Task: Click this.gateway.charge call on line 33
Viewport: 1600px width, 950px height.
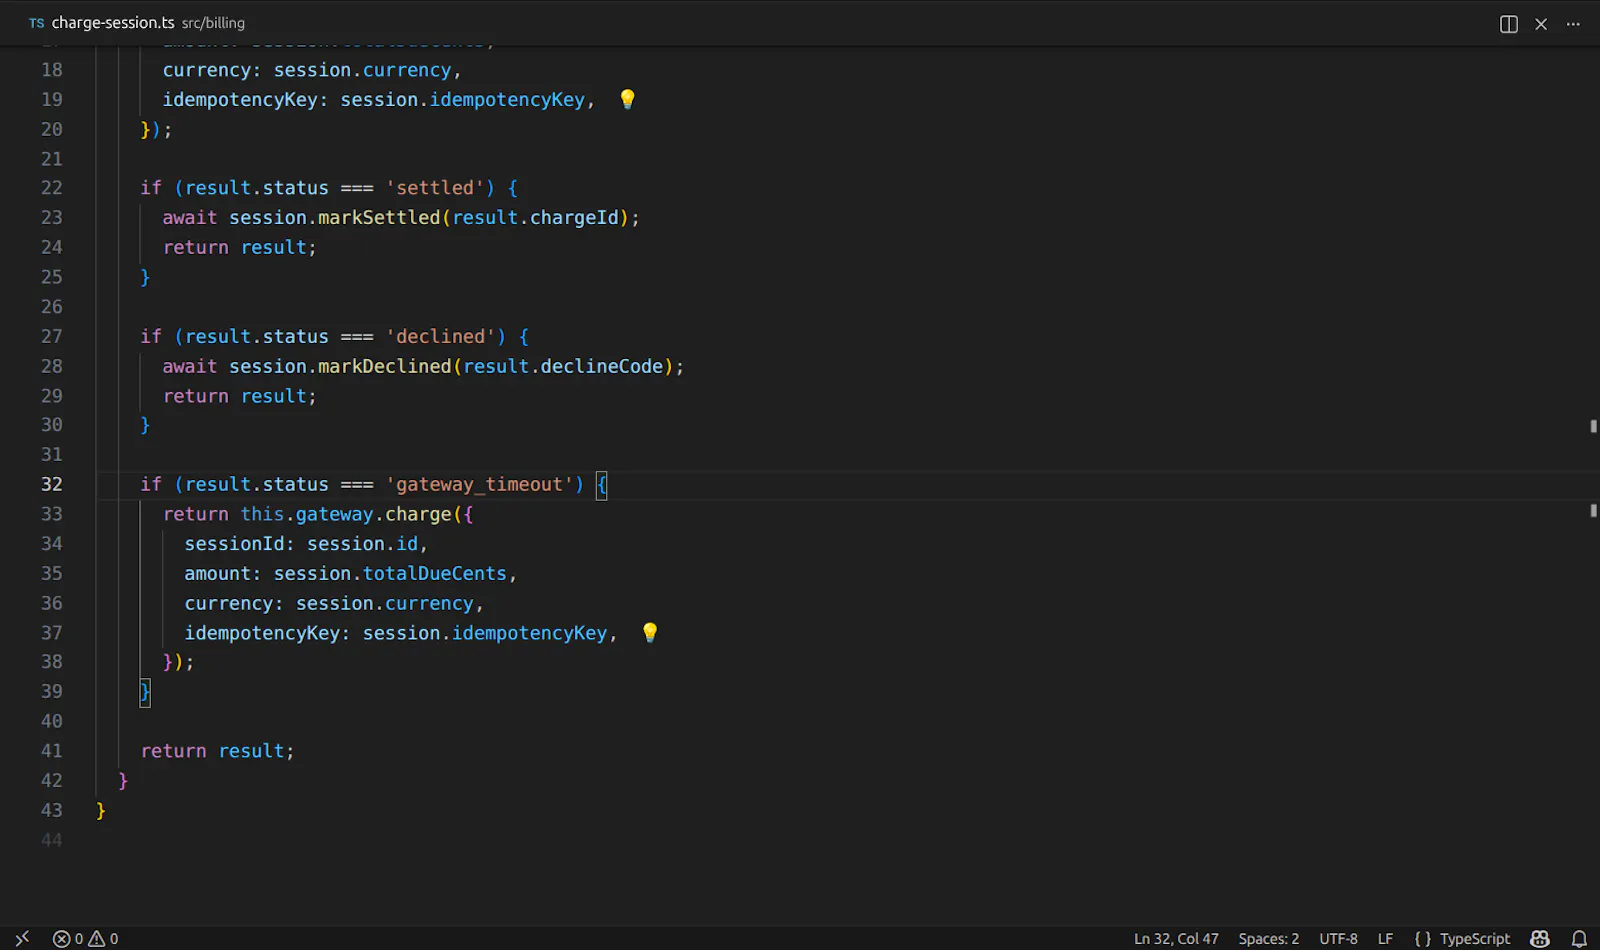Action: pos(346,514)
